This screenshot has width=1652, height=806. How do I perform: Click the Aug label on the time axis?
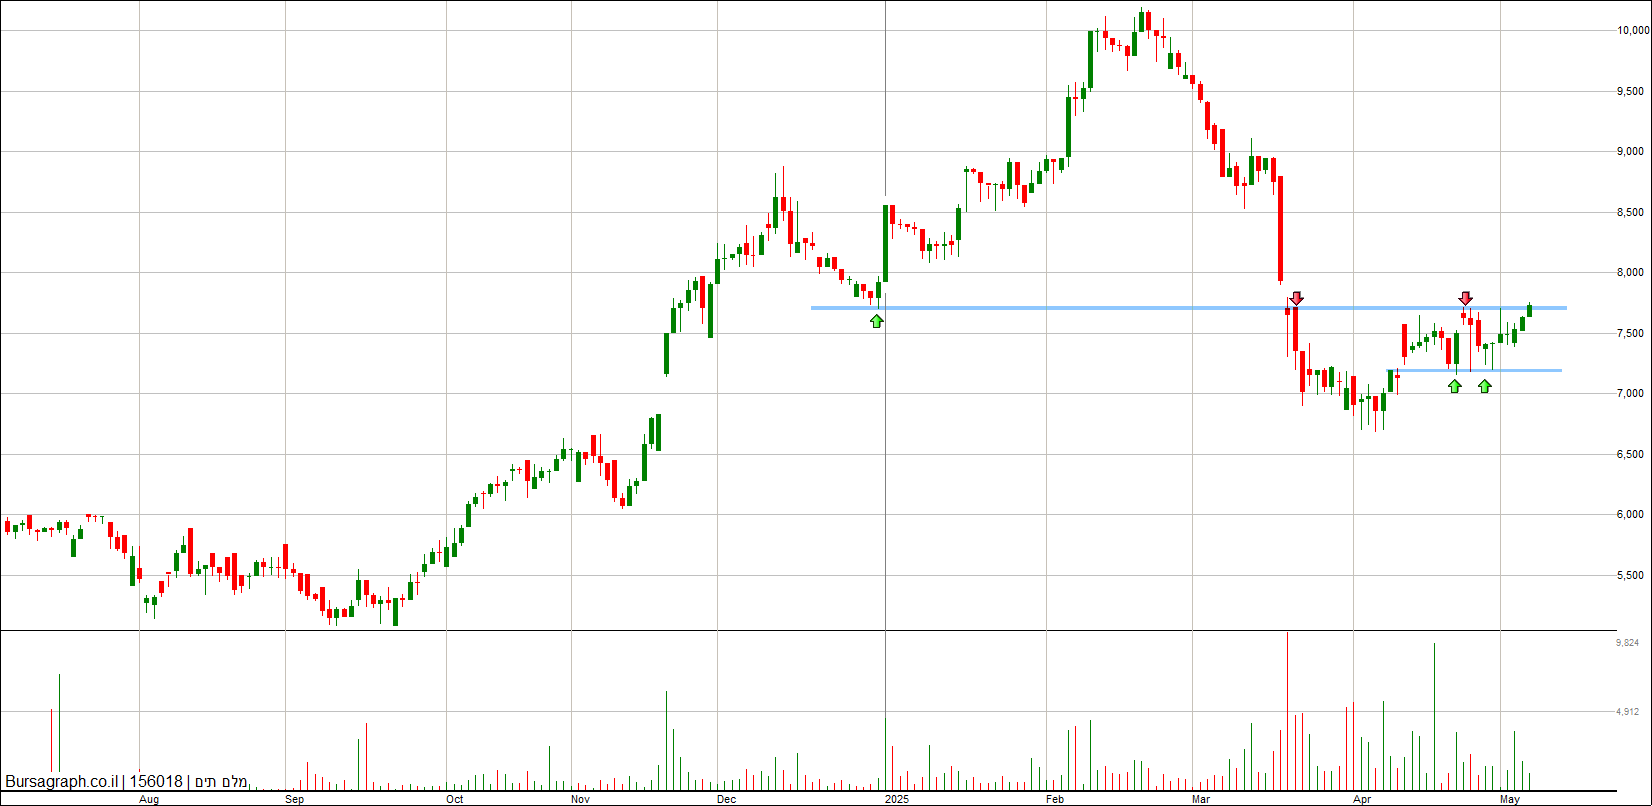pyautogui.click(x=148, y=799)
